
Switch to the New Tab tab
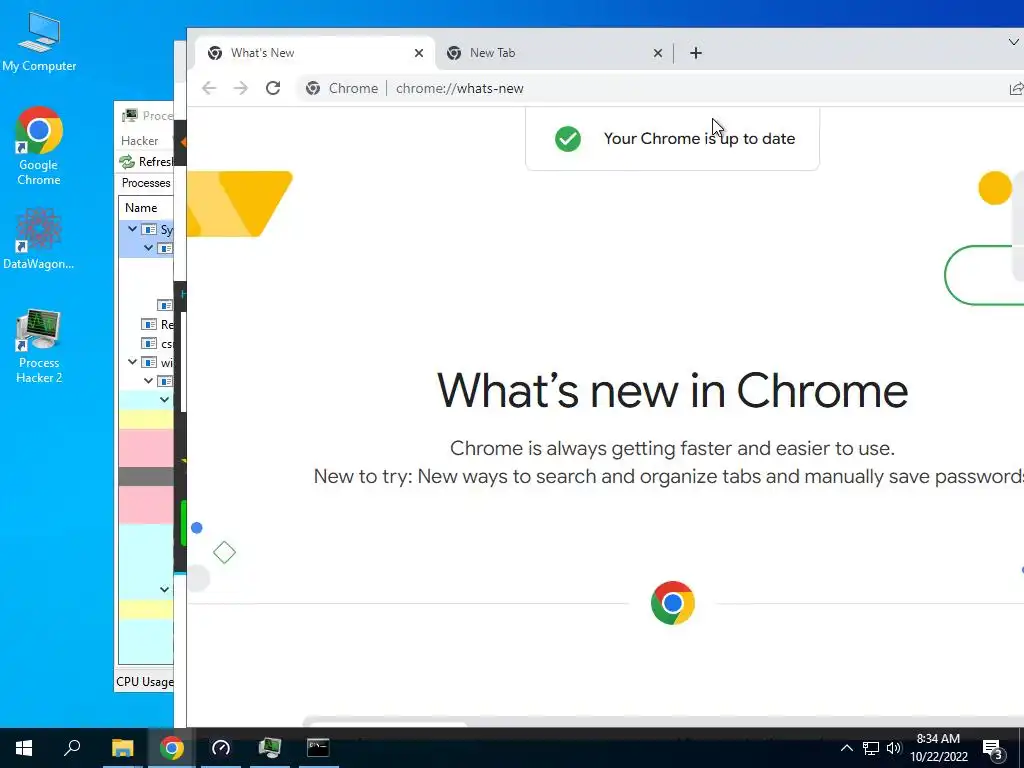pyautogui.click(x=554, y=53)
